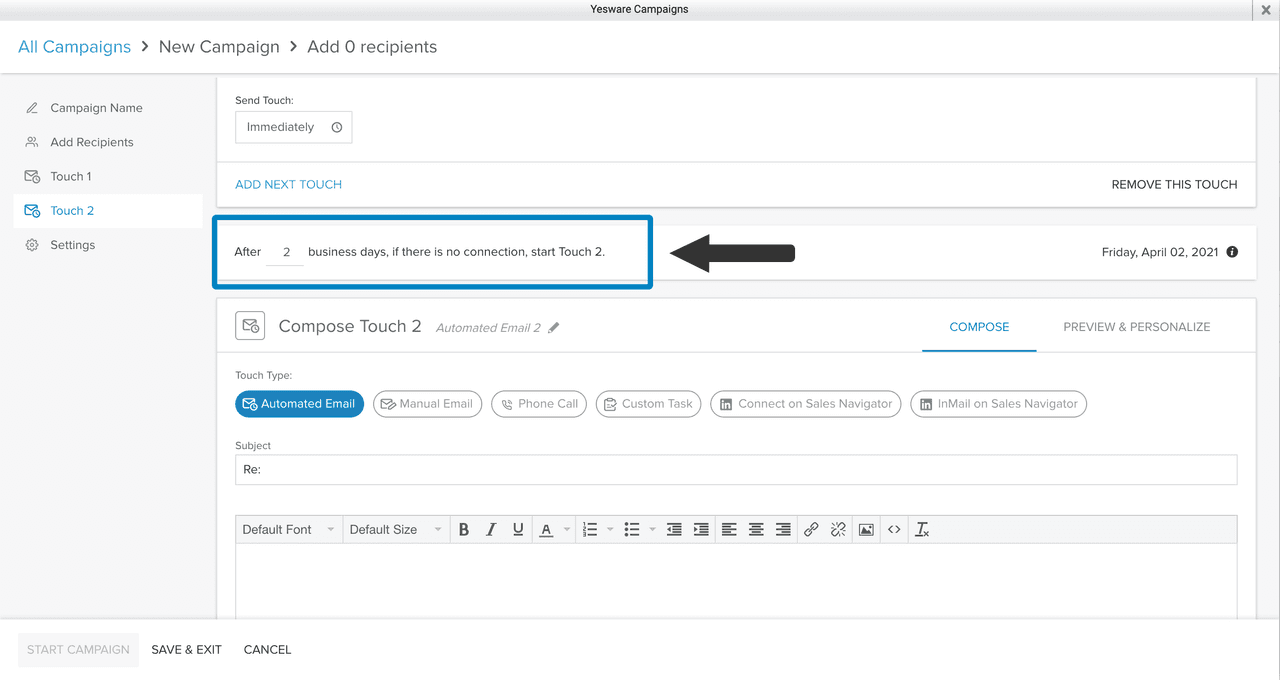The width and height of the screenshot is (1280, 680).
Task: Insert a bulleted list
Action: coord(631,529)
